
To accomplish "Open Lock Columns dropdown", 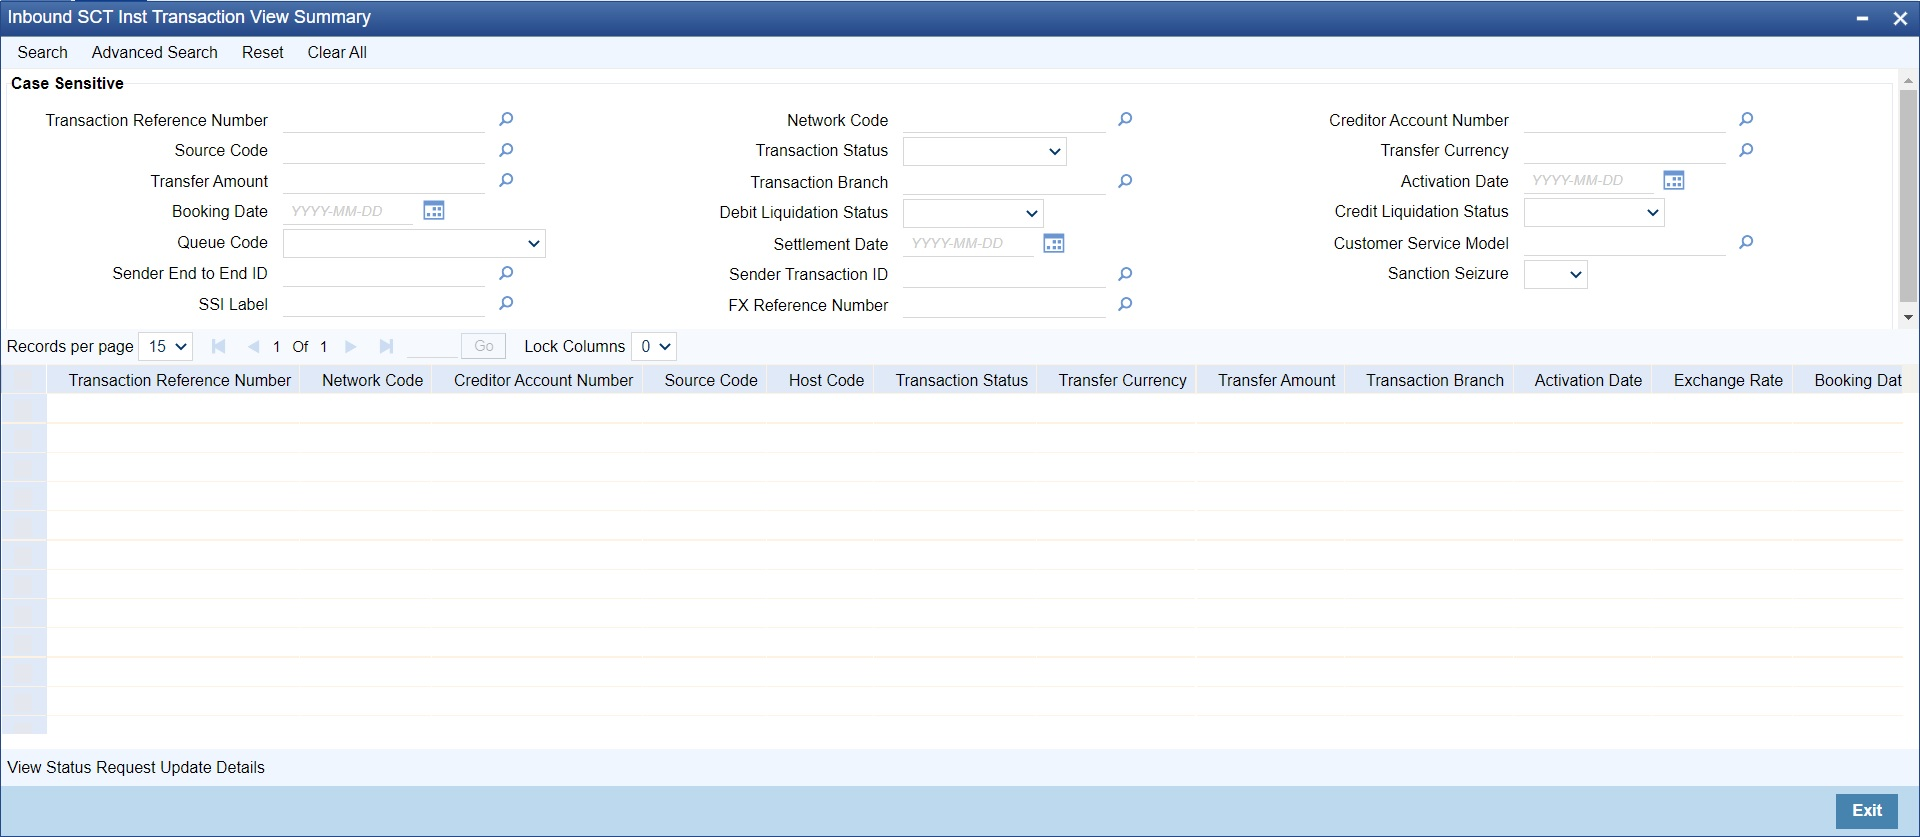I will pyautogui.click(x=654, y=346).
